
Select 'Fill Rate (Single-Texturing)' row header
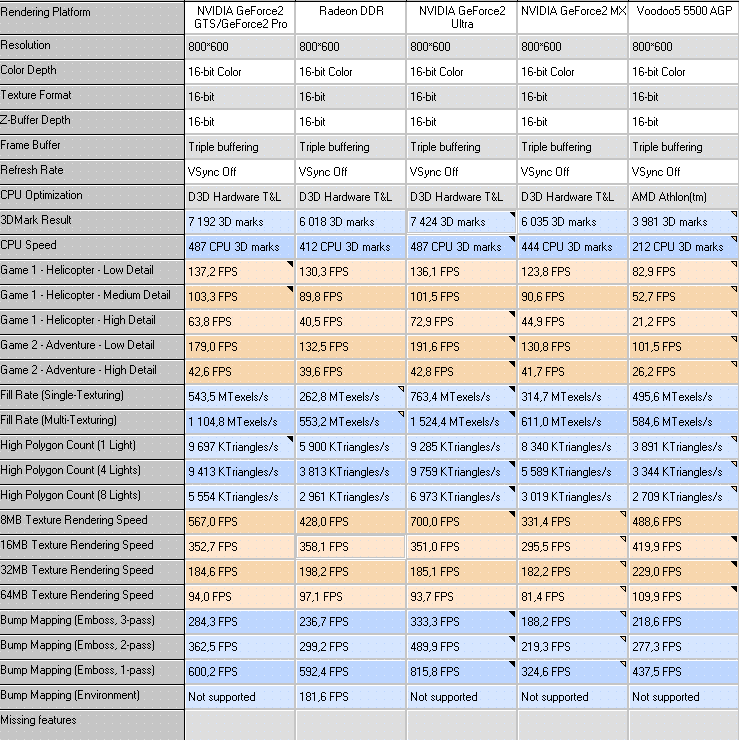click(92, 397)
